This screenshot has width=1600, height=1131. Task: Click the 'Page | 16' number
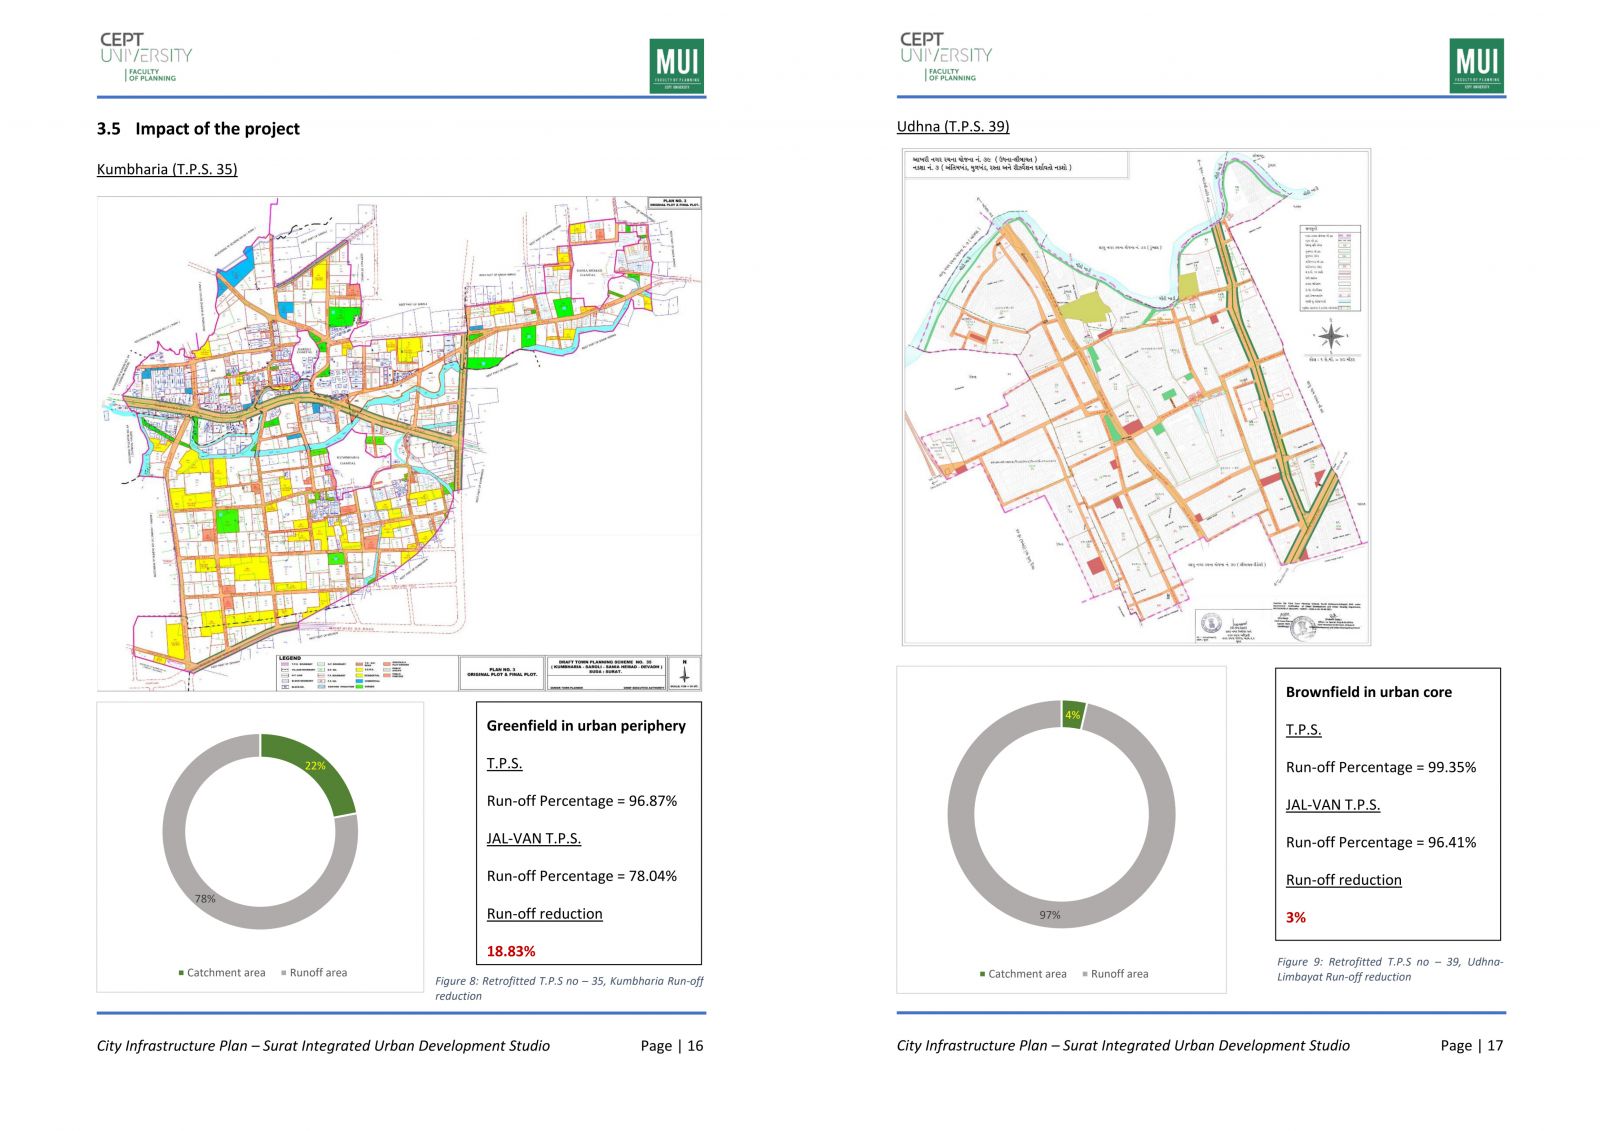pos(672,1046)
